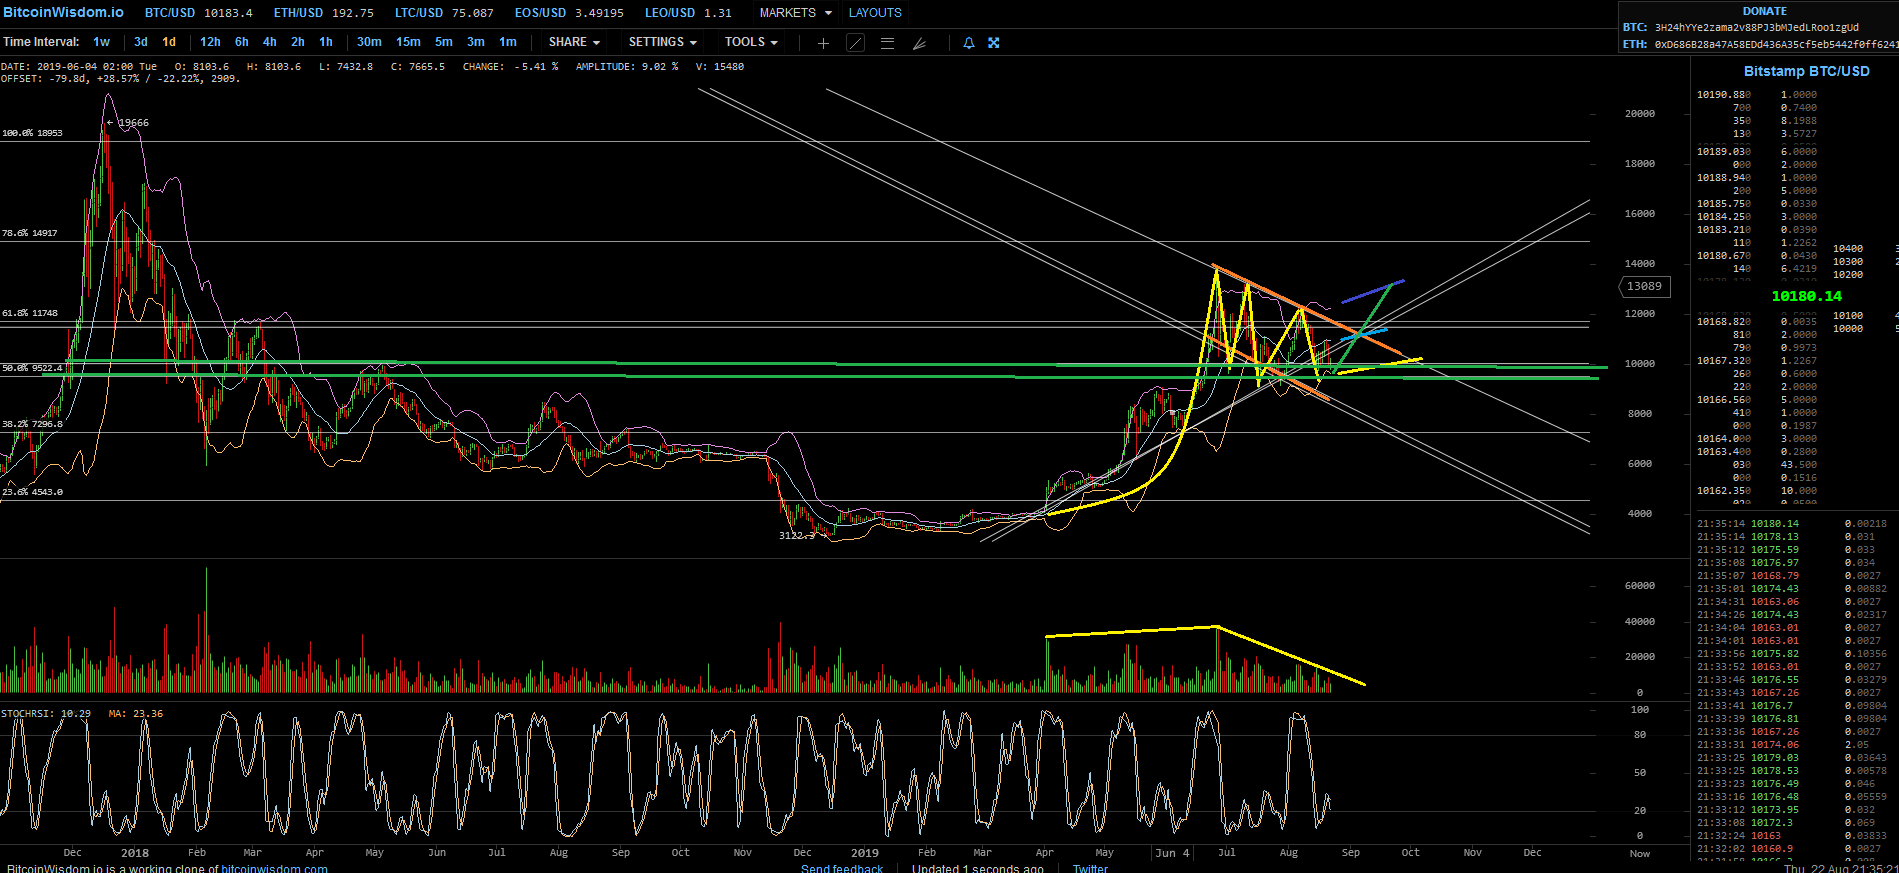Click the 61.8% 11748 Fibonacci label
This screenshot has height=873, width=1899.
(30, 313)
